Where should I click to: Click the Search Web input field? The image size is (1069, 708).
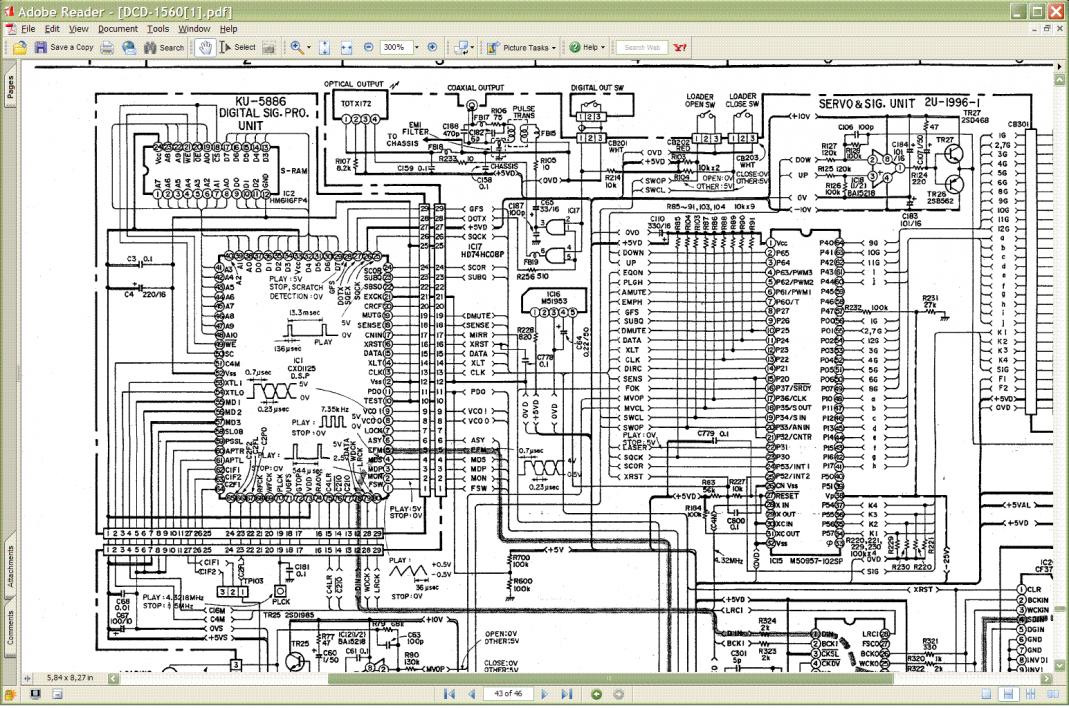[x=642, y=48]
